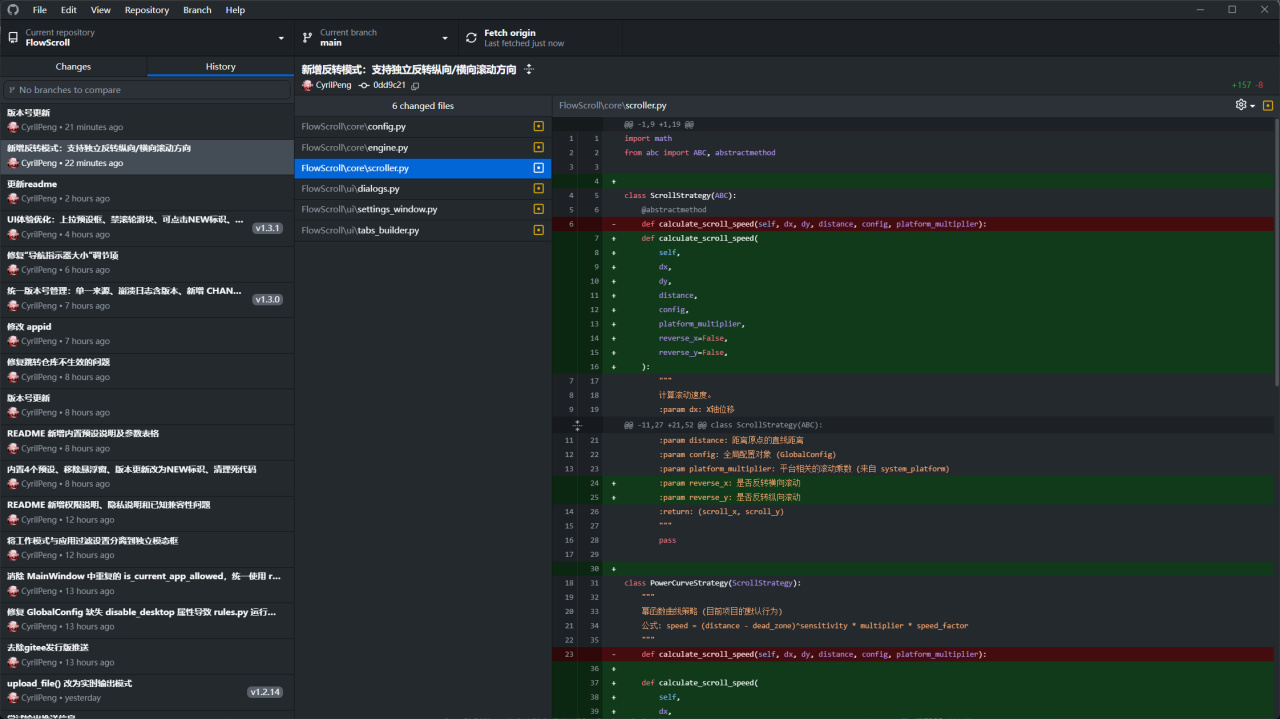Viewport: 1280px width, 719px height.
Task: Click the GitHub logo in title bar
Action: [13, 10]
